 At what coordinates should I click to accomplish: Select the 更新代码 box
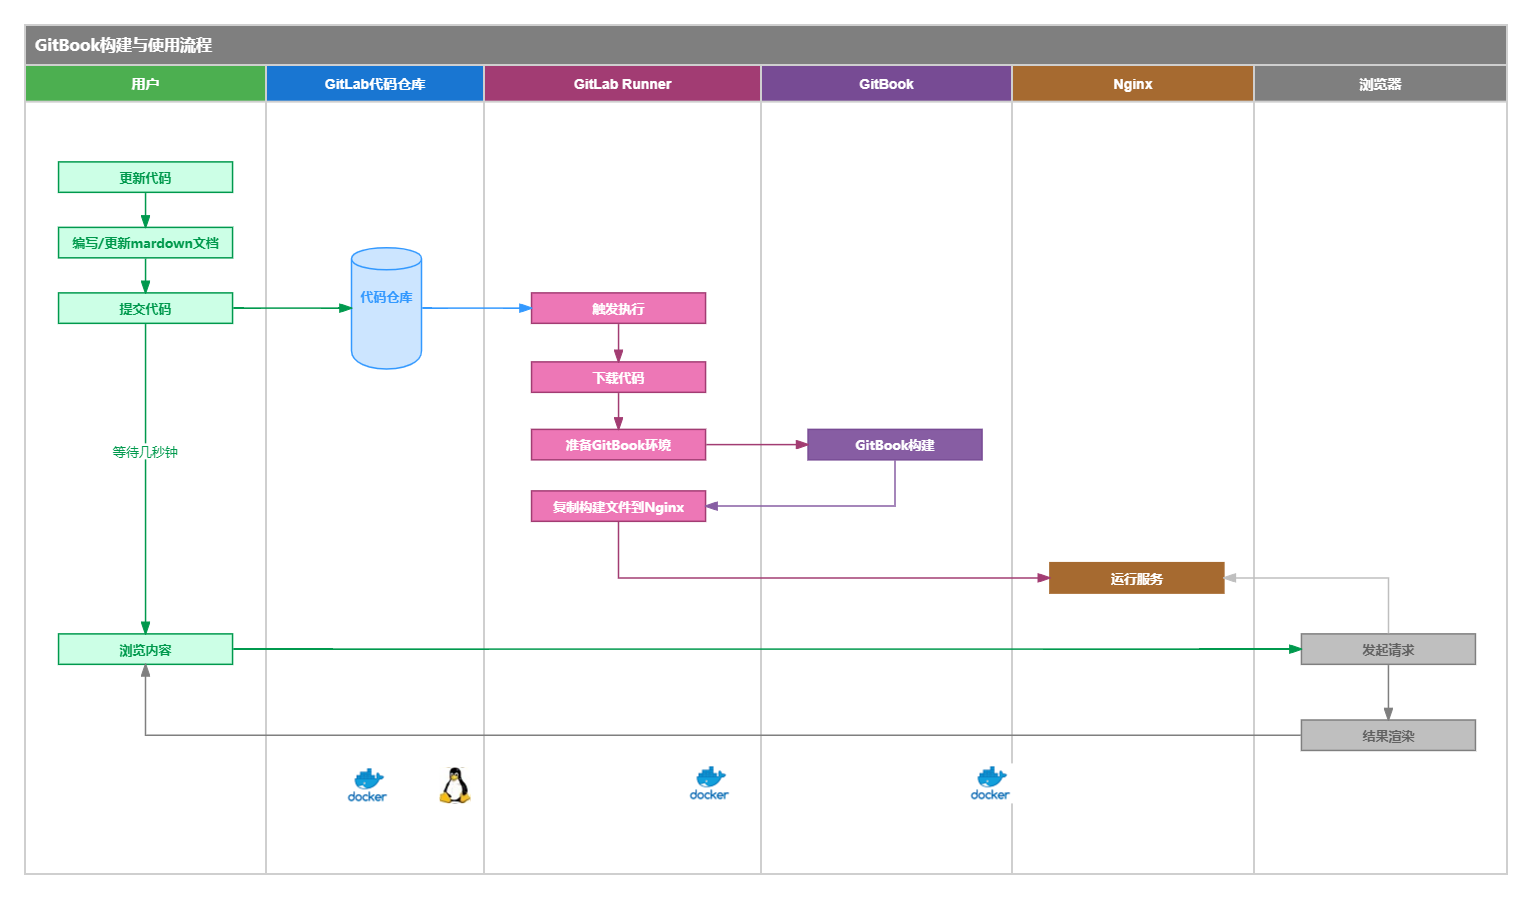[145, 177]
